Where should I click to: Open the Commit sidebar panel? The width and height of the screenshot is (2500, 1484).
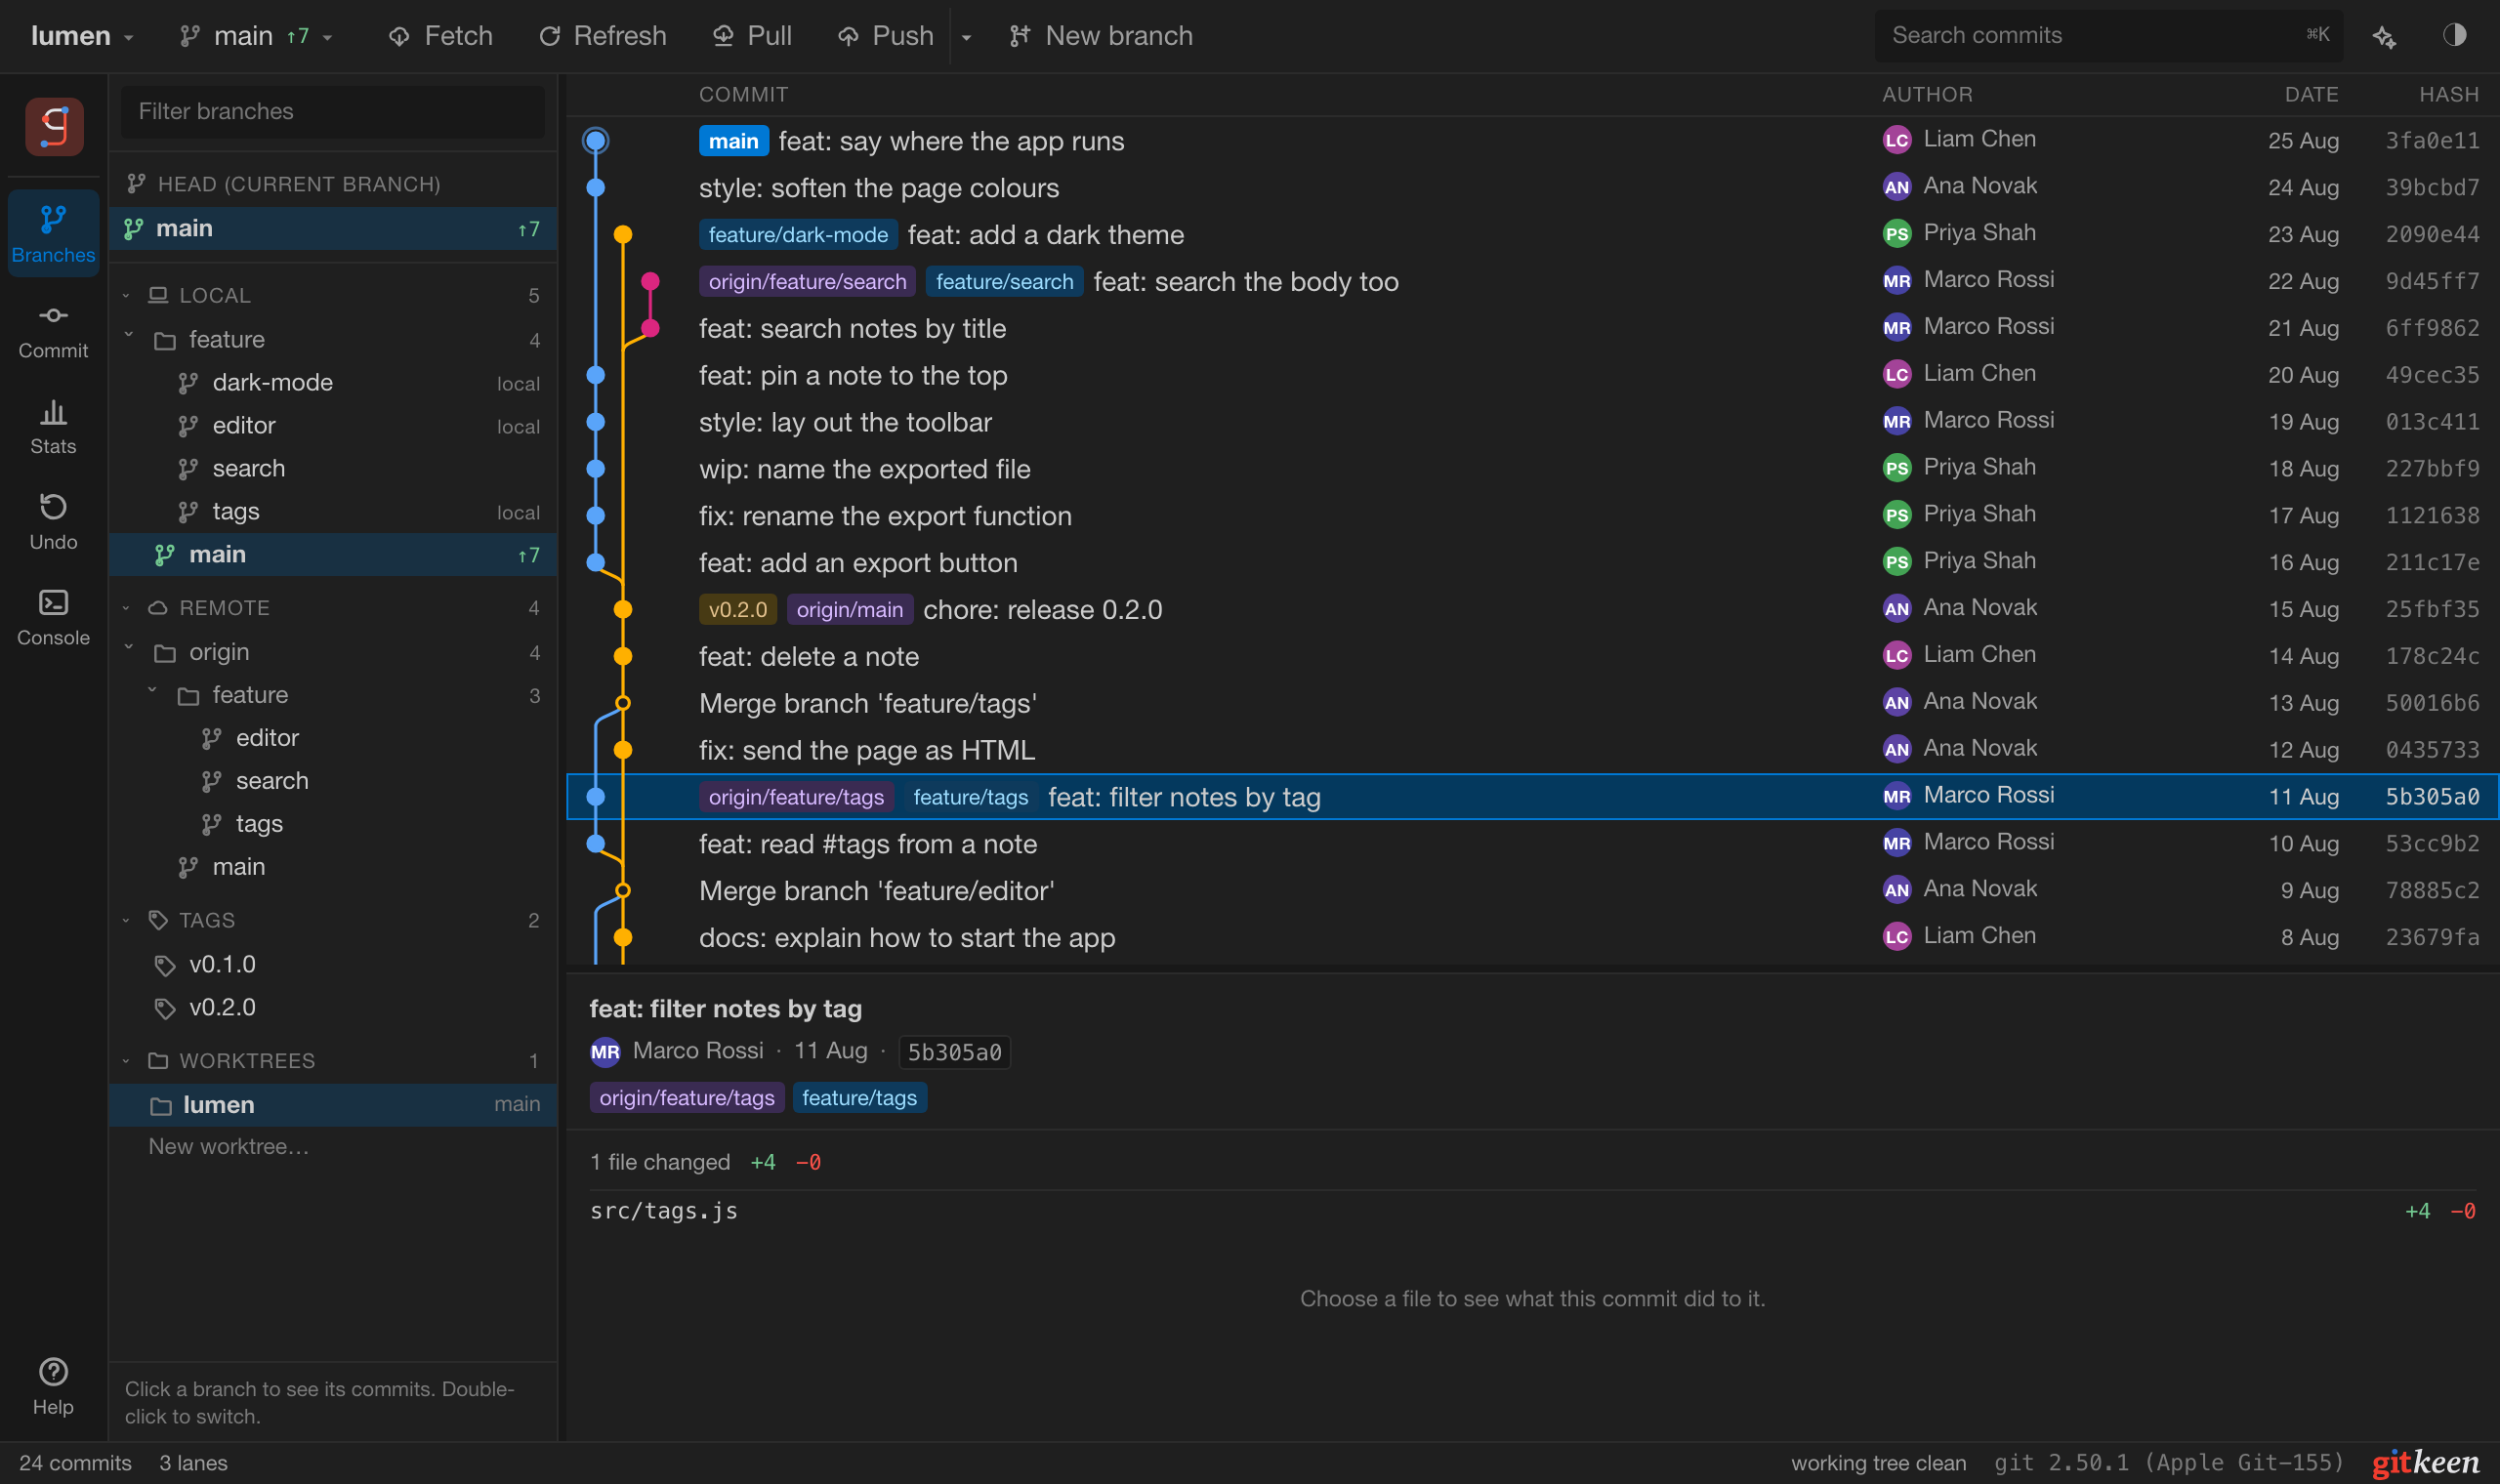pos(53,331)
